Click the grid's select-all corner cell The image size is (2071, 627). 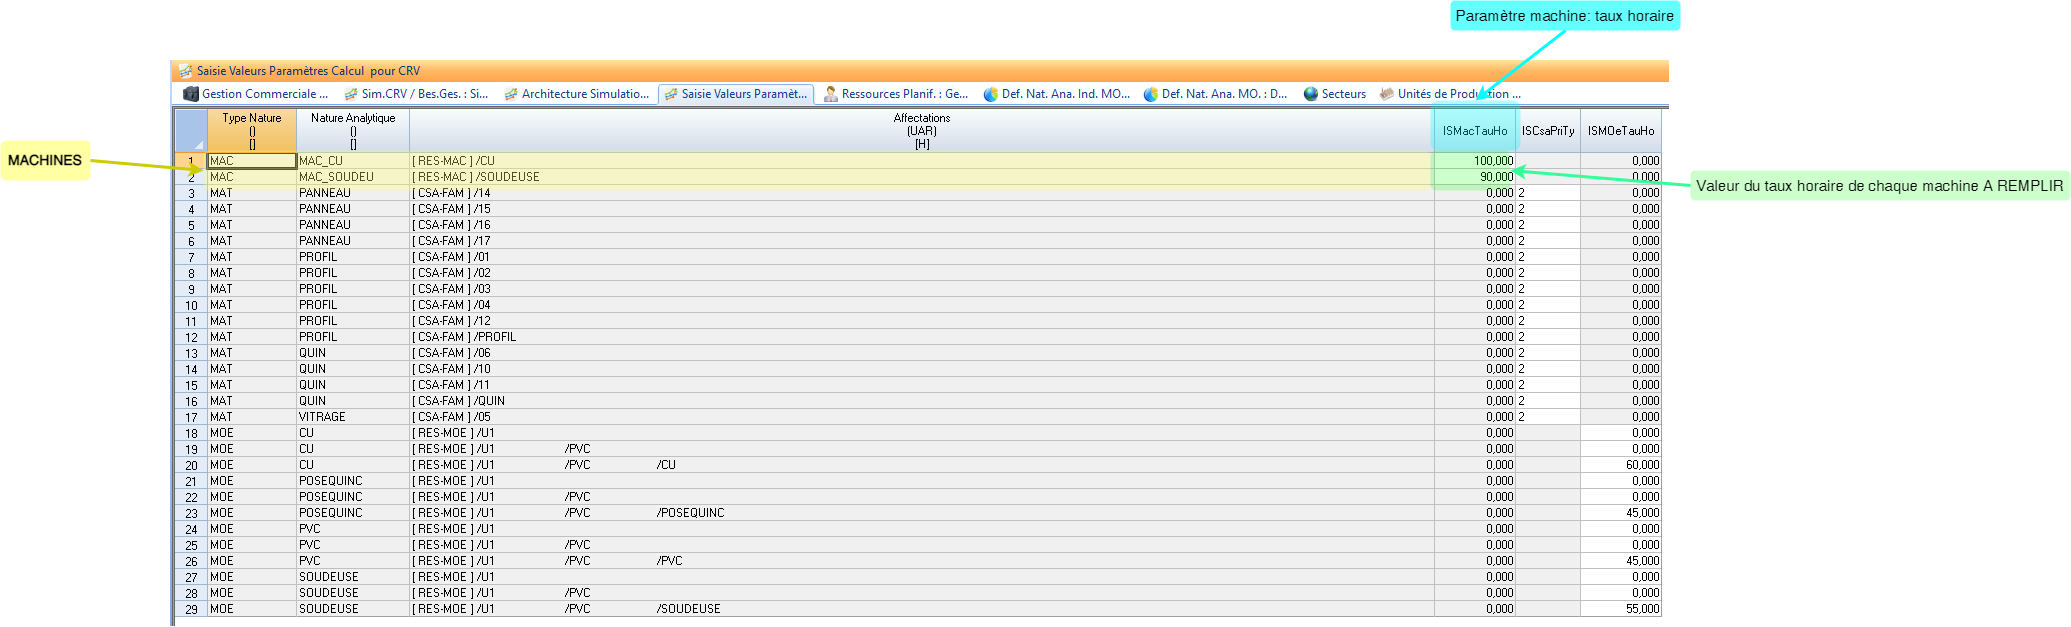coord(191,130)
